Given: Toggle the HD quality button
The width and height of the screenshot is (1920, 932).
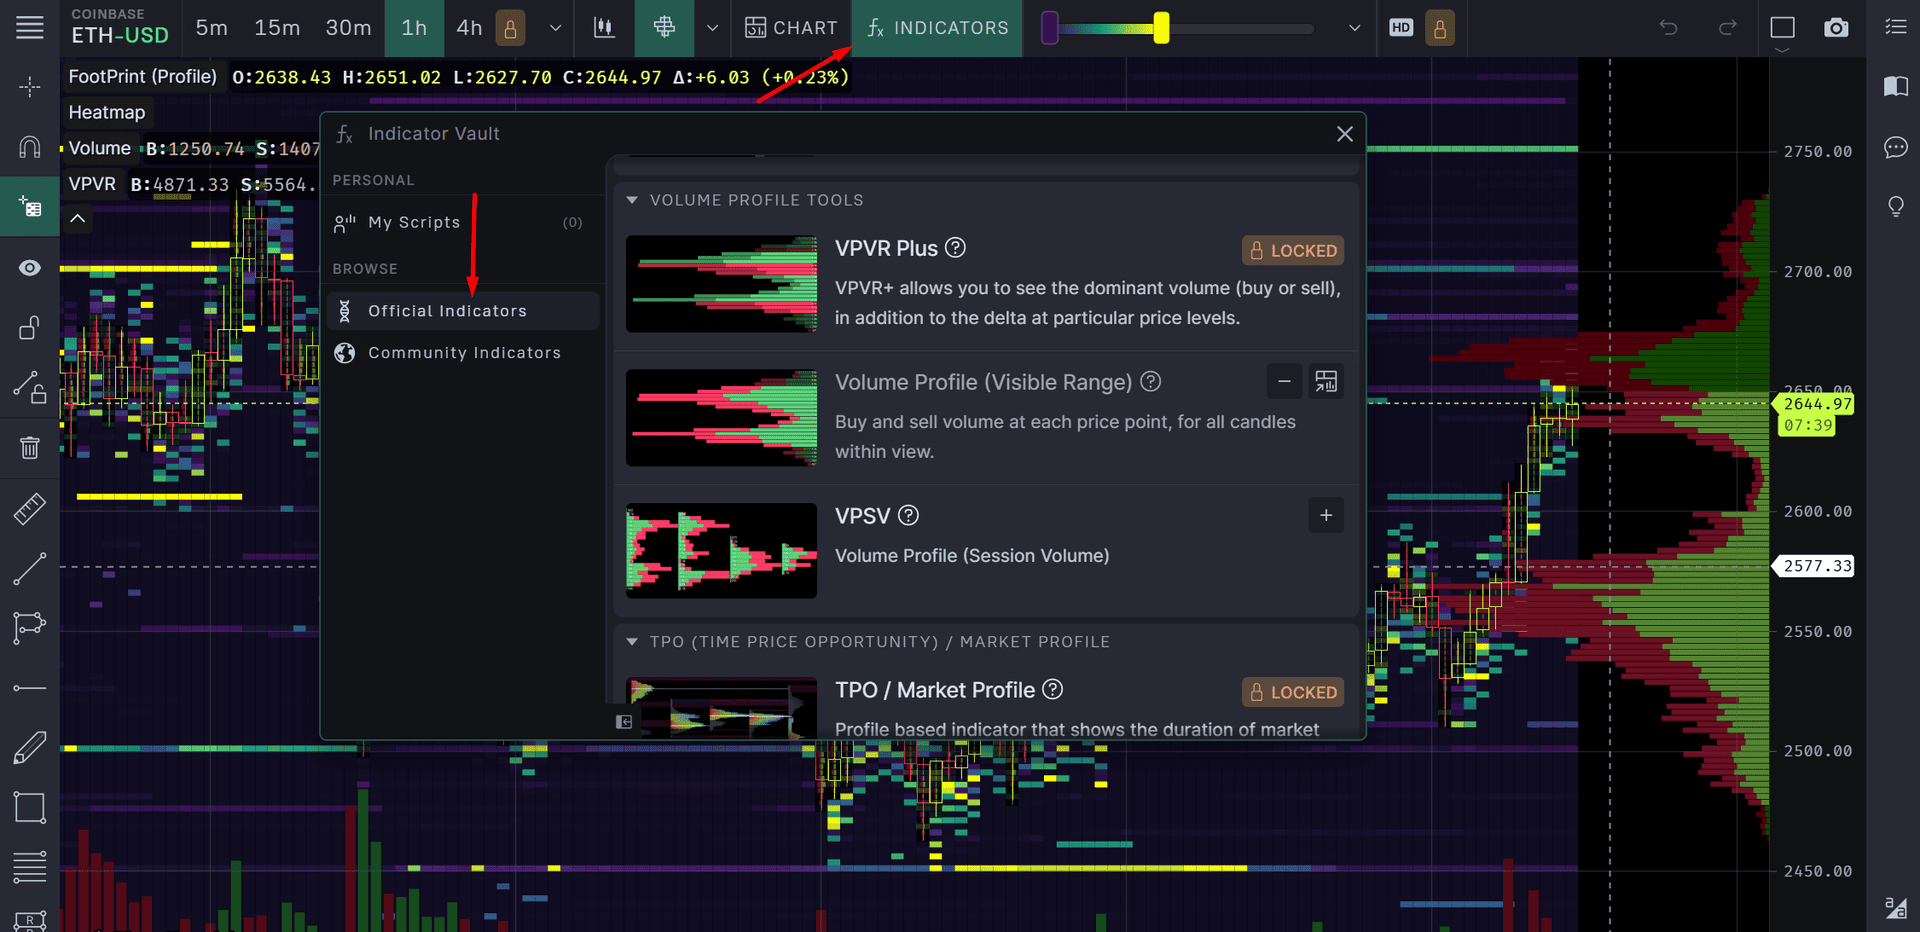Looking at the screenshot, I should pos(1401,28).
